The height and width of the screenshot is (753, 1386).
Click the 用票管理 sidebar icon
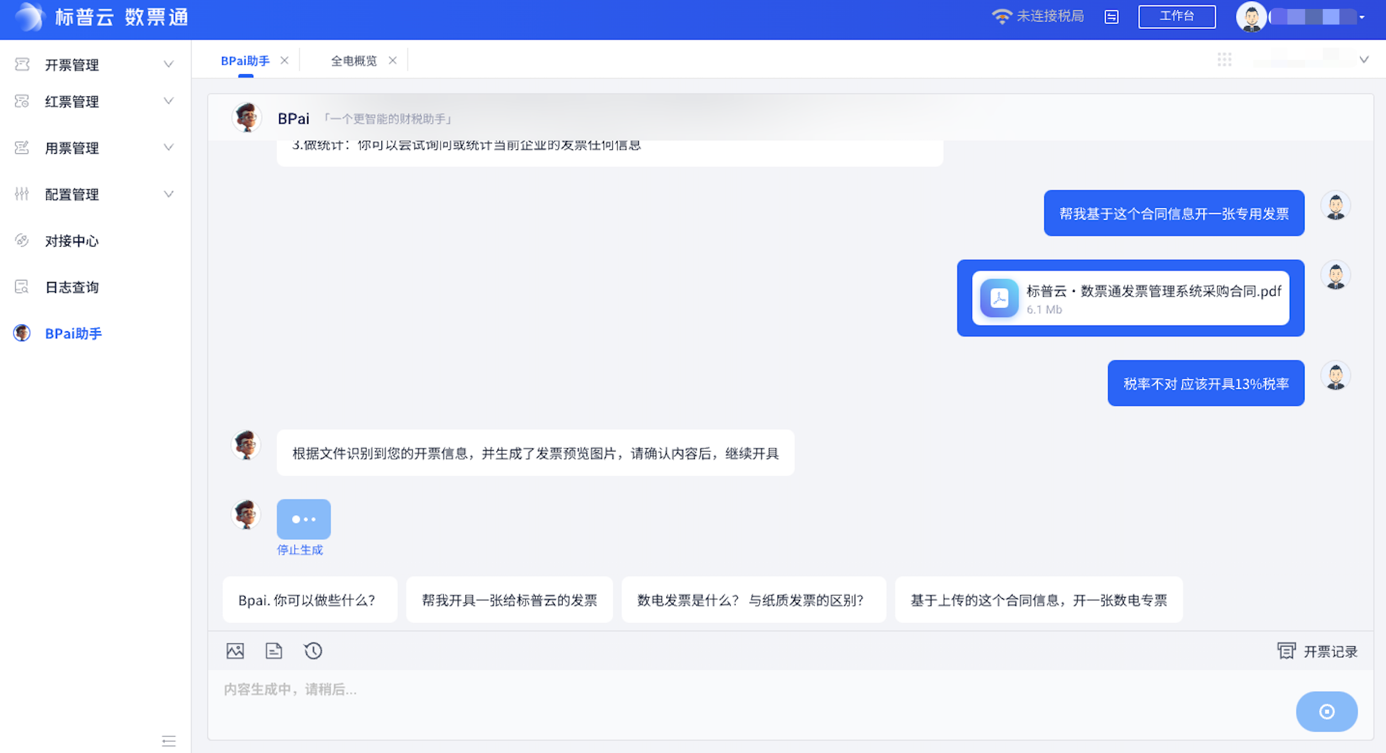pos(22,148)
